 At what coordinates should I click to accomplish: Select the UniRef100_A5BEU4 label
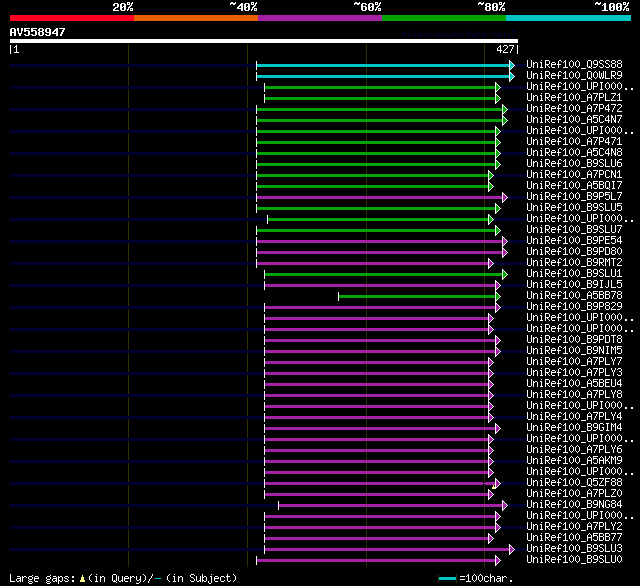coord(574,384)
